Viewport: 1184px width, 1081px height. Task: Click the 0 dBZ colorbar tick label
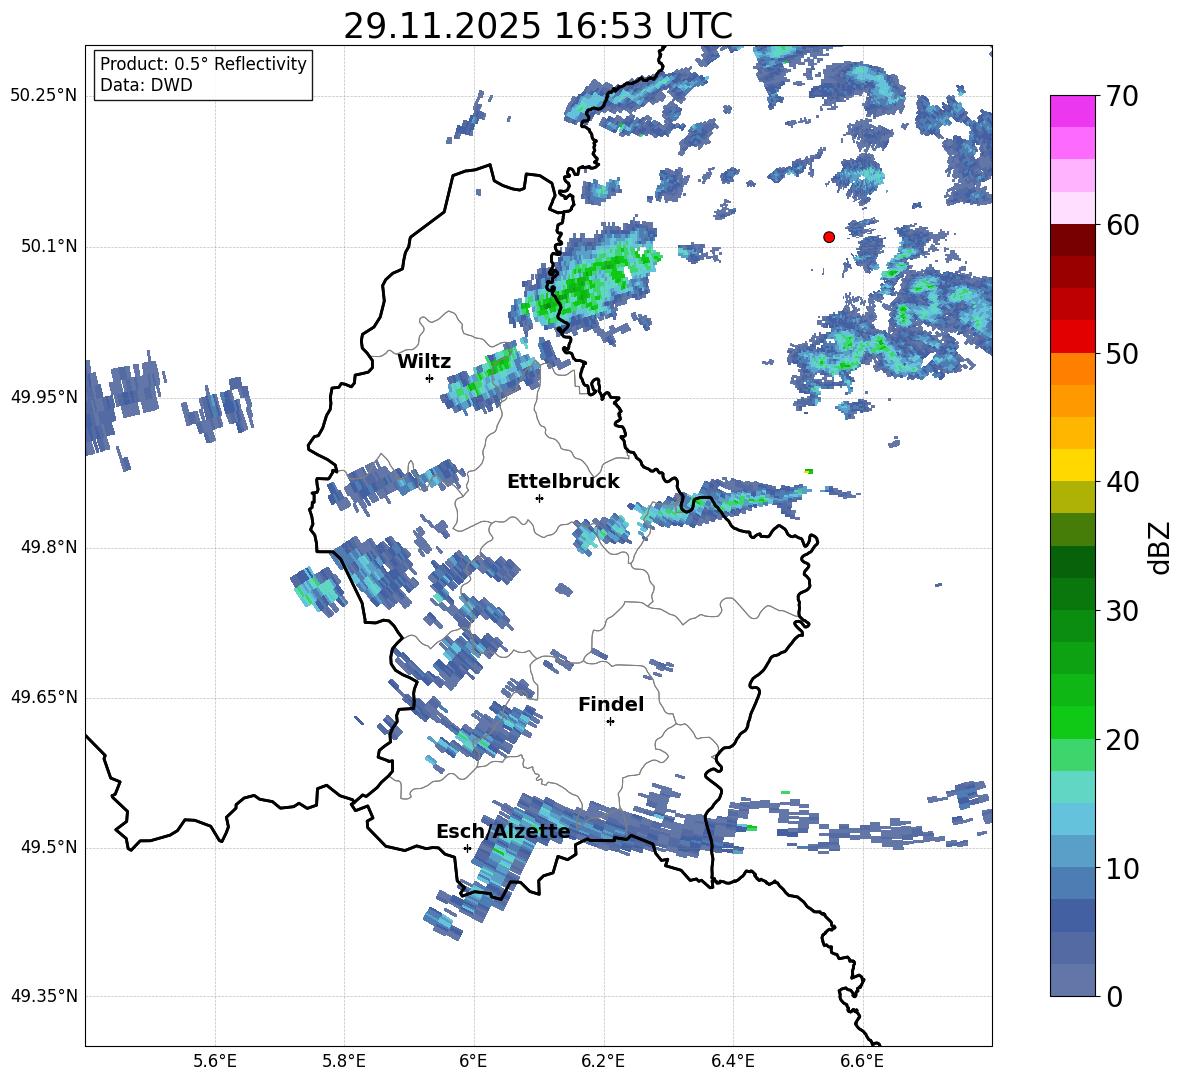[1115, 997]
